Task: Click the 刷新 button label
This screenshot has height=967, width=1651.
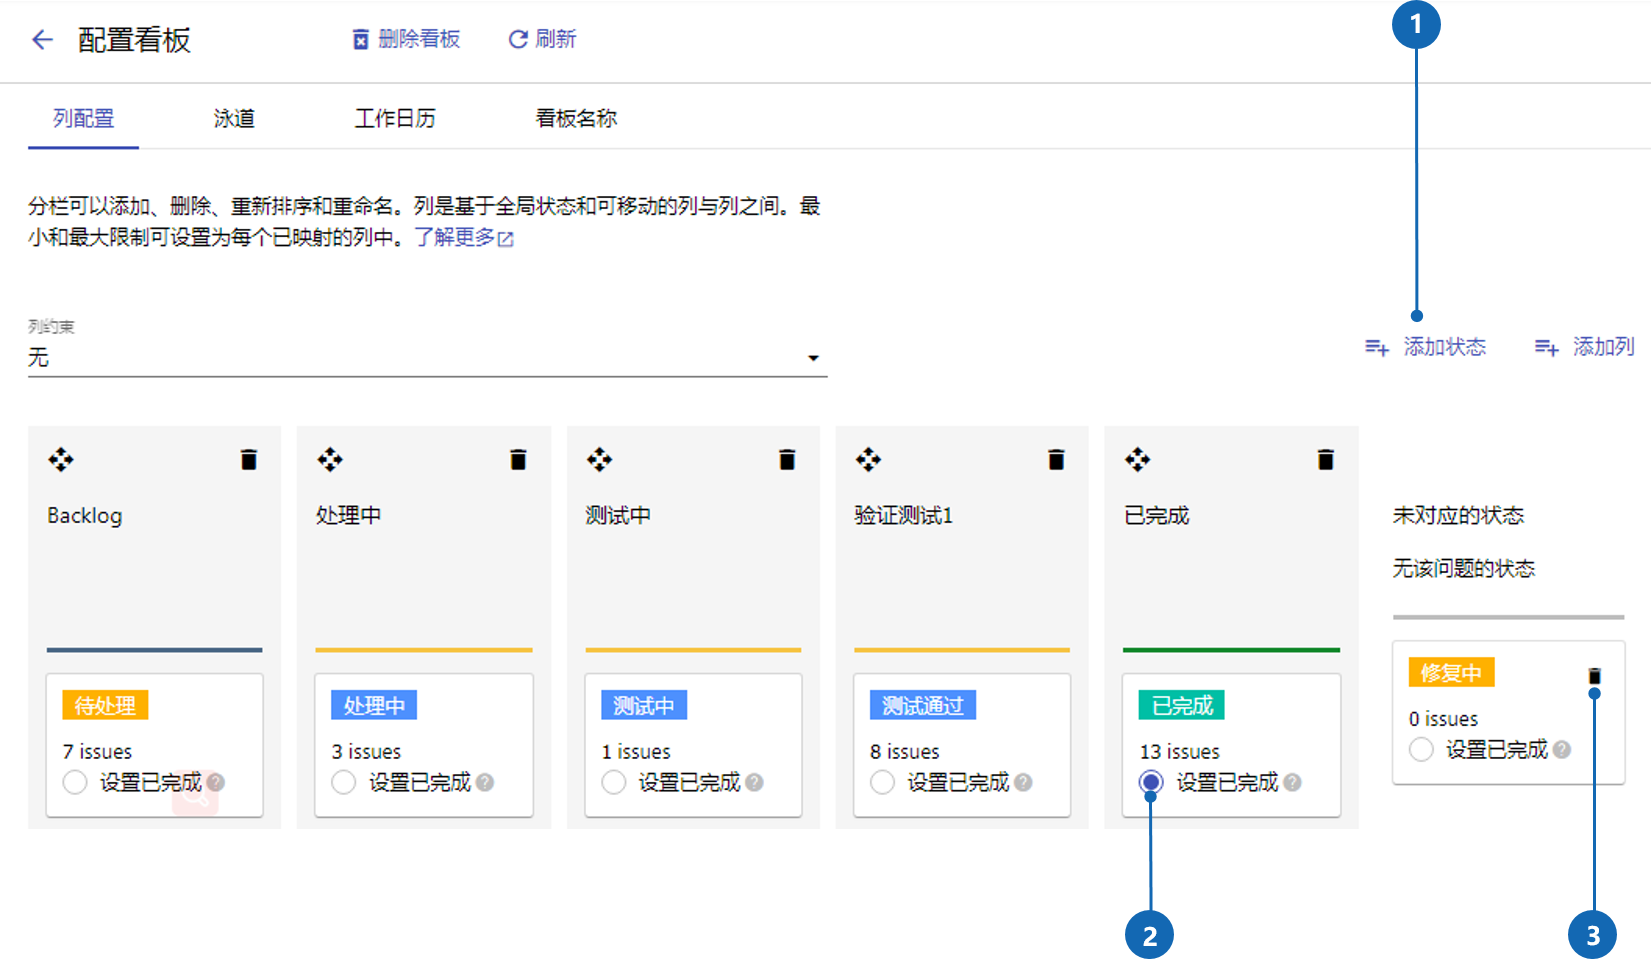Action: [556, 40]
